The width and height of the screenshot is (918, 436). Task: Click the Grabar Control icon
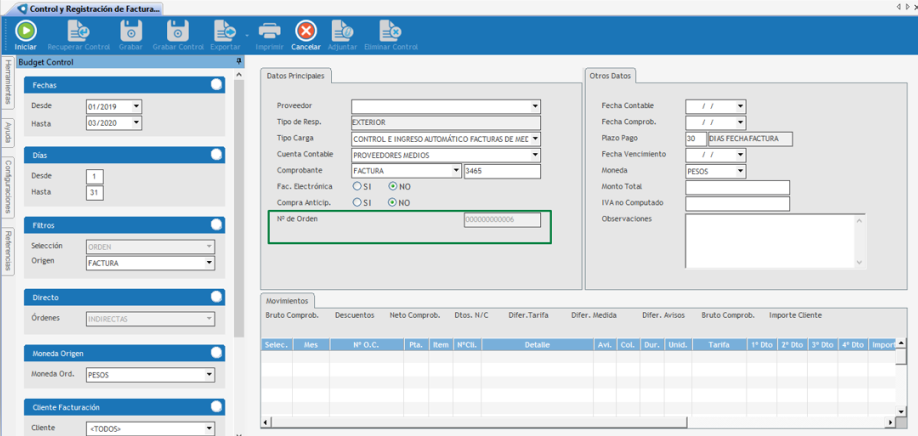(x=177, y=31)
